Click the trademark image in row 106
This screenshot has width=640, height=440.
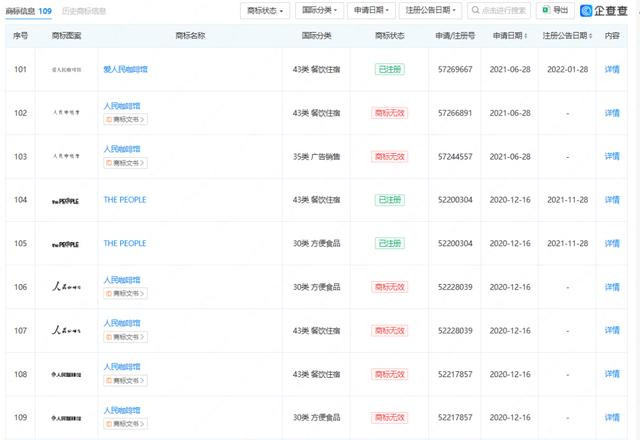tap(68, 287)
